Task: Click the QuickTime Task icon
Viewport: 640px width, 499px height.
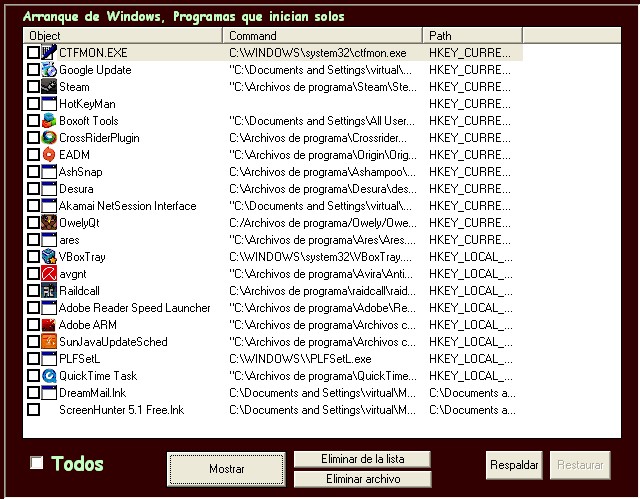Action: [49, 376]
